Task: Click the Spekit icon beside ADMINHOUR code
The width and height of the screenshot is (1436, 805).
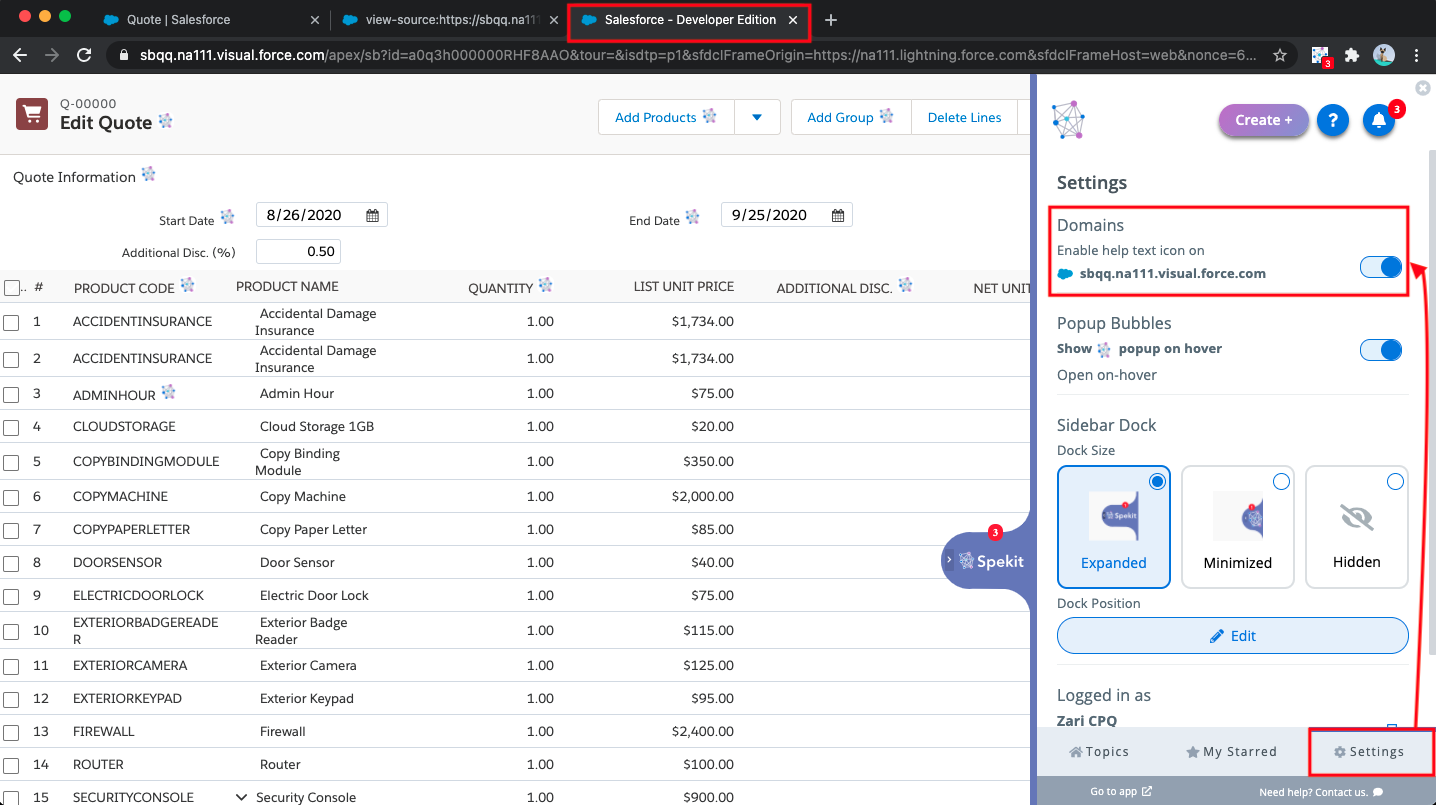Action: [x=169, y=391]
